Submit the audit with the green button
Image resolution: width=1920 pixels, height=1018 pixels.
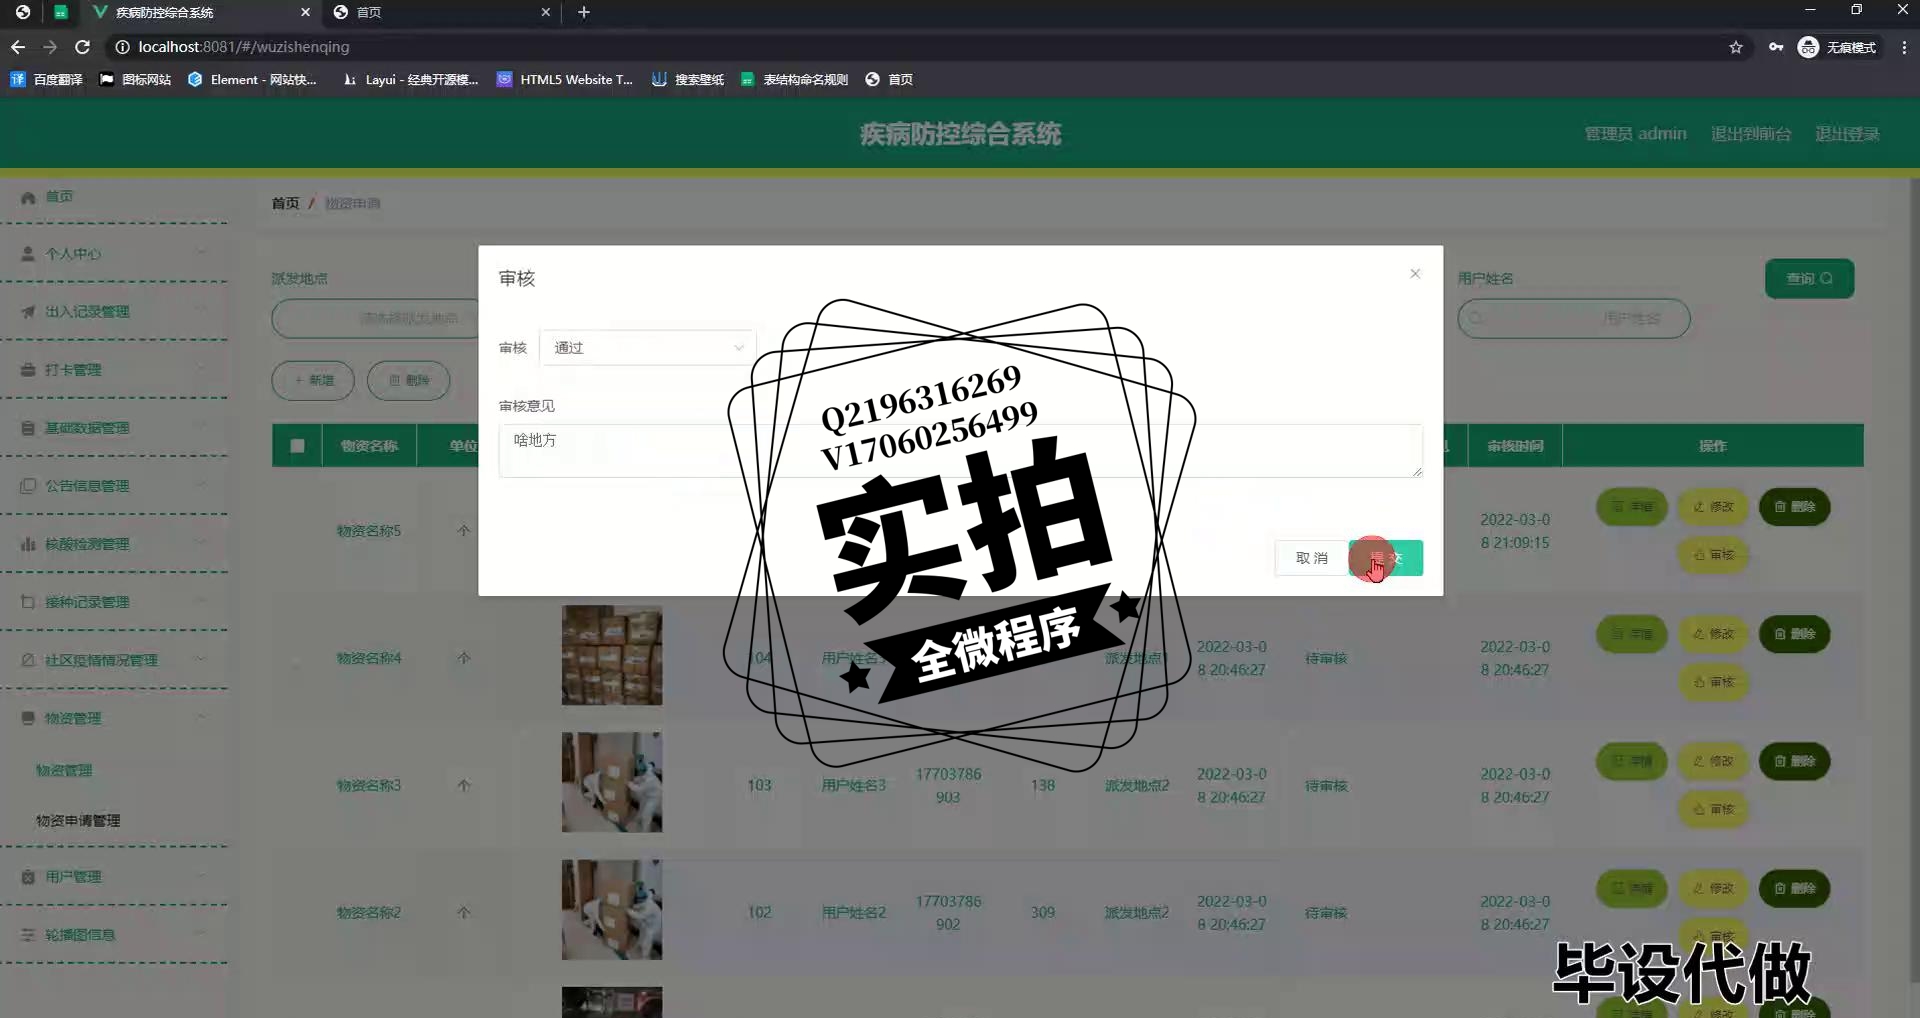pos(1386,558)
